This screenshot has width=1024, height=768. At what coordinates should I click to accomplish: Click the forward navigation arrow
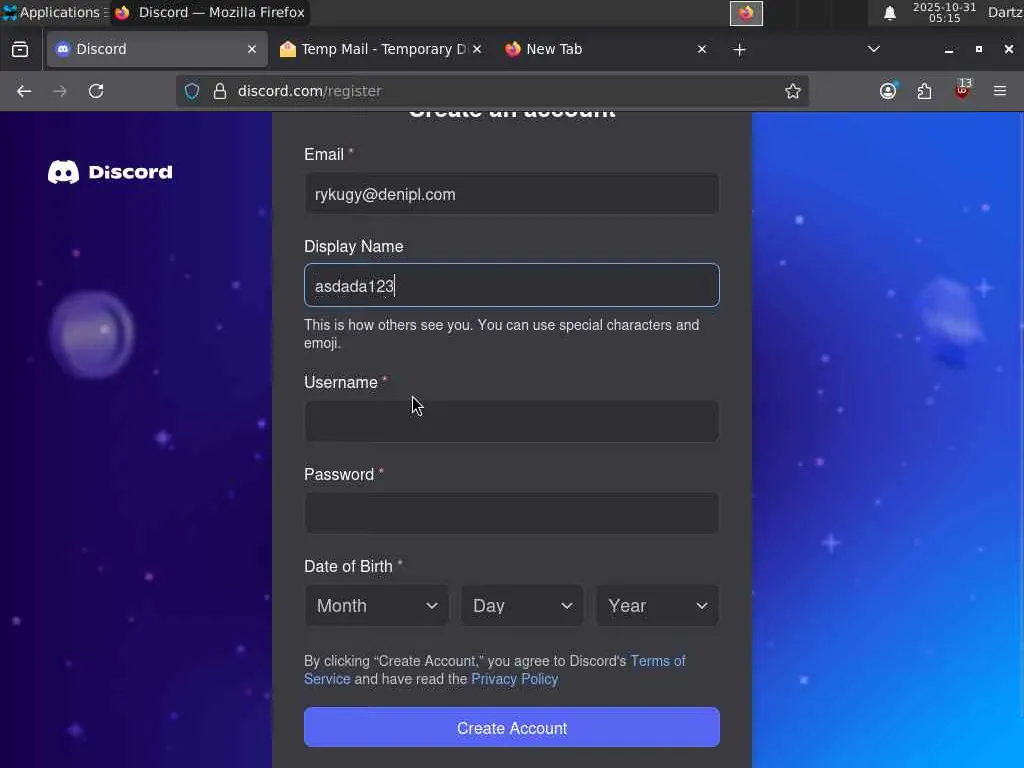coord(59,91)
